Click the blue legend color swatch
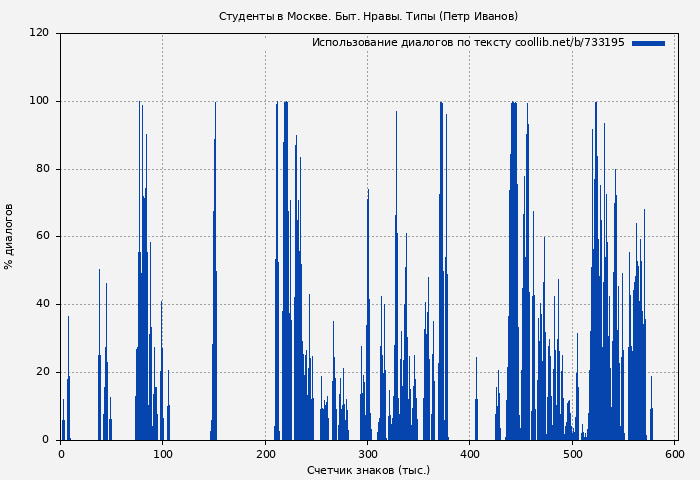This screenshot has height=480, width=700. coord(648,43)
